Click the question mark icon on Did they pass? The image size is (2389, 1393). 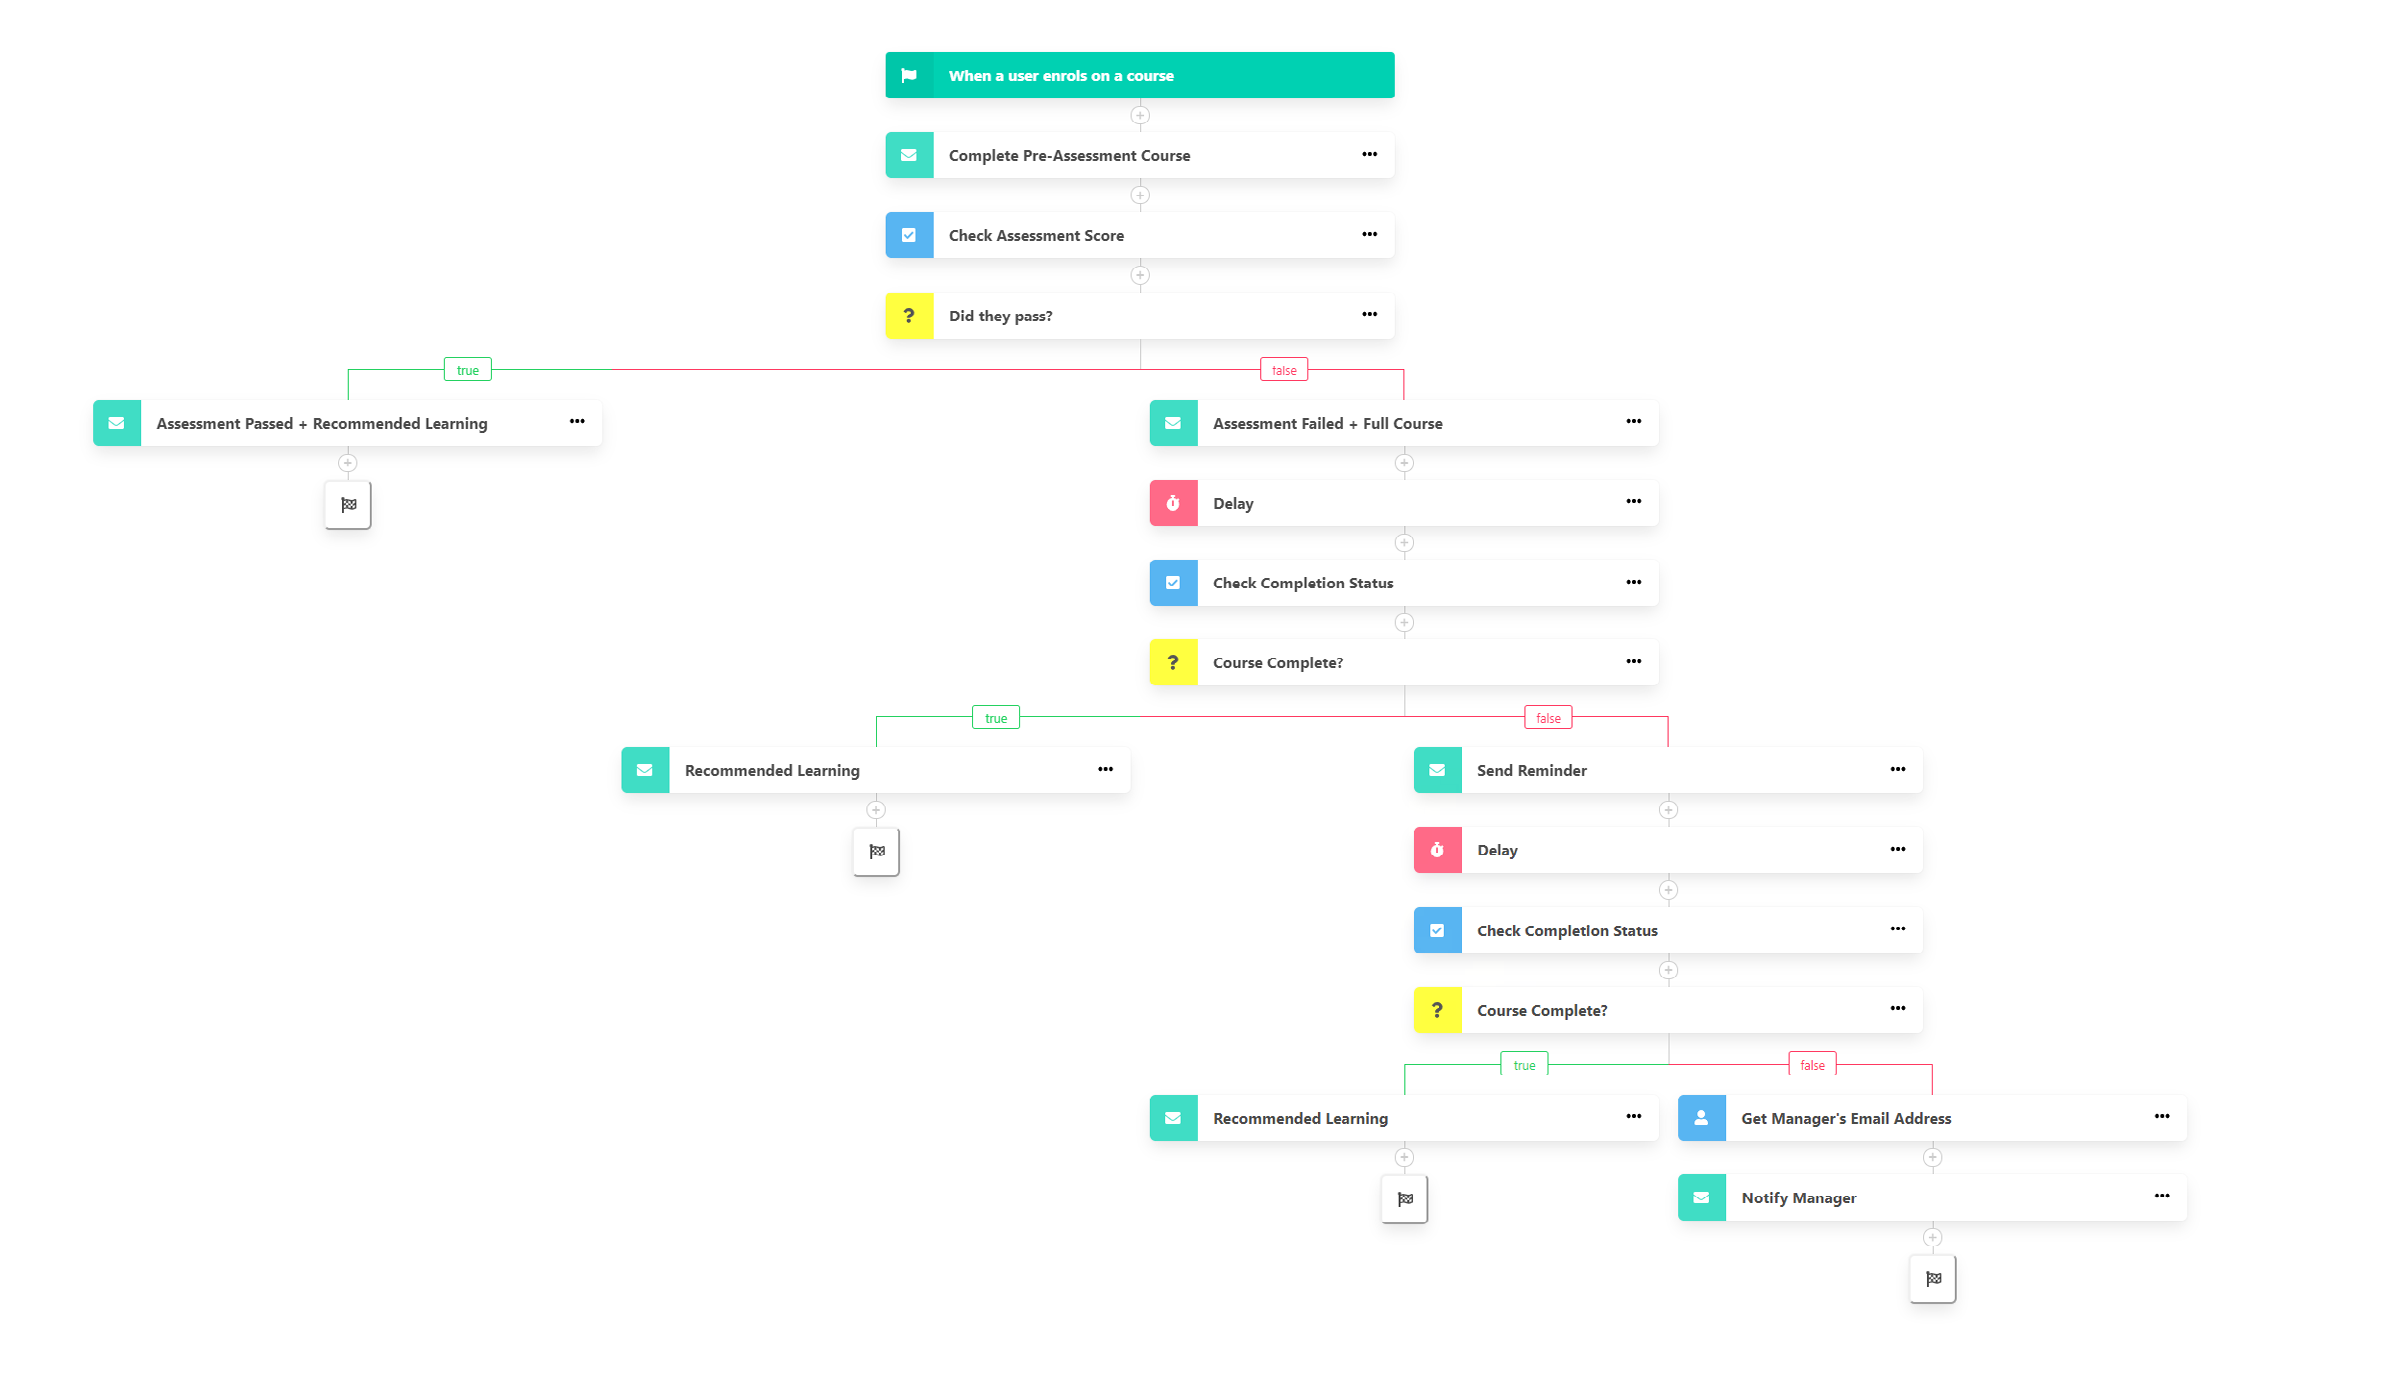point(909,315)
